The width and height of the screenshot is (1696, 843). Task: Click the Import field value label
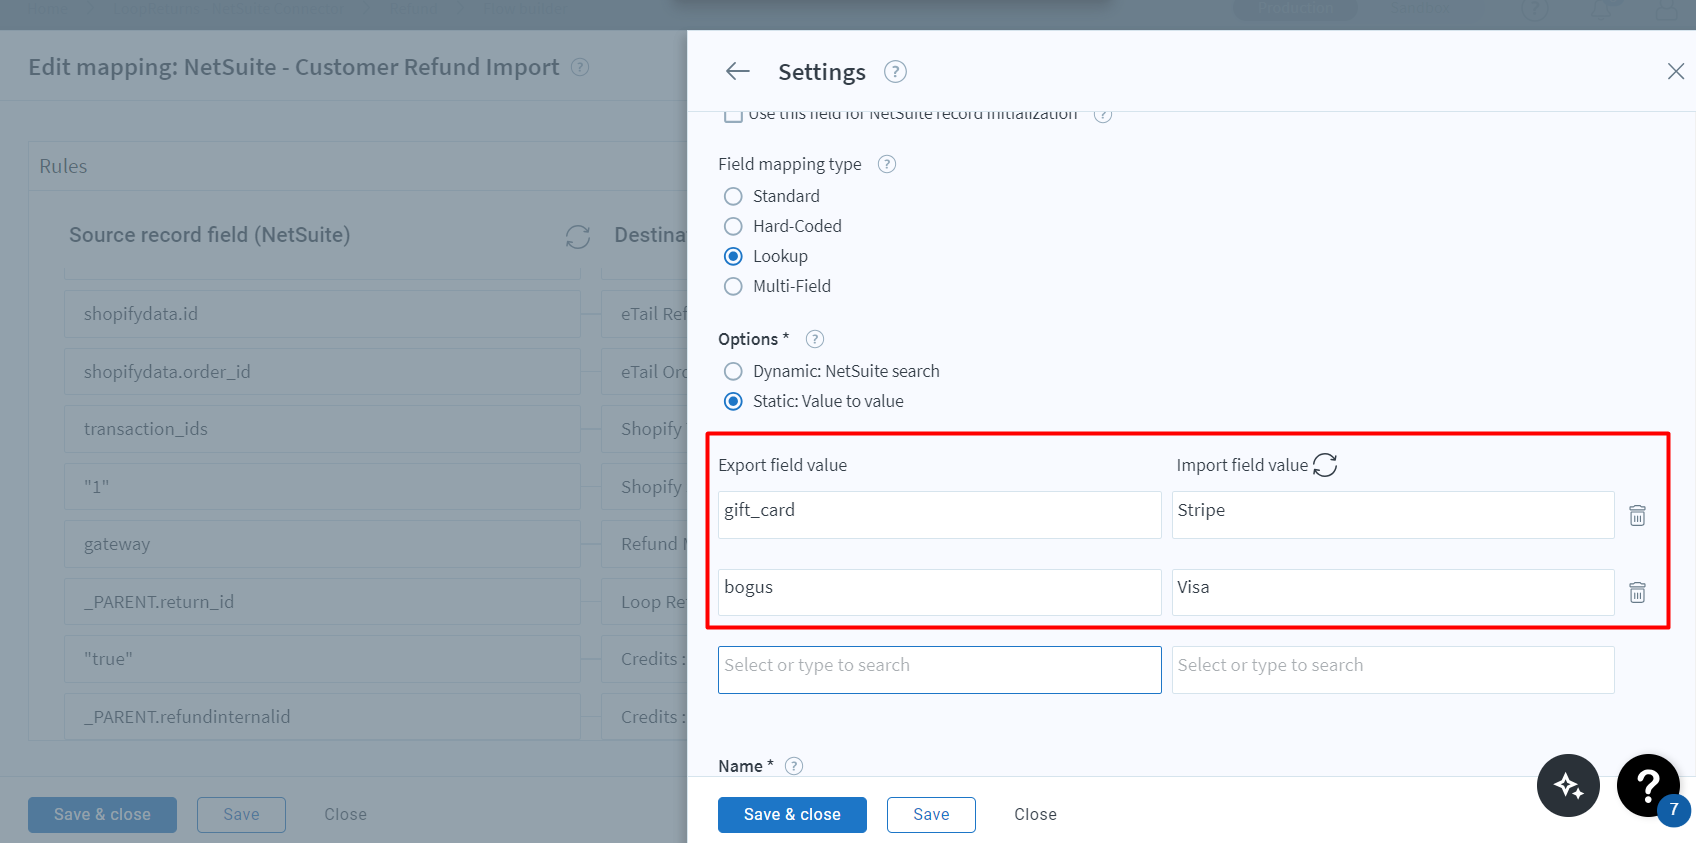pyautogui.click(x=1242, y=465)
